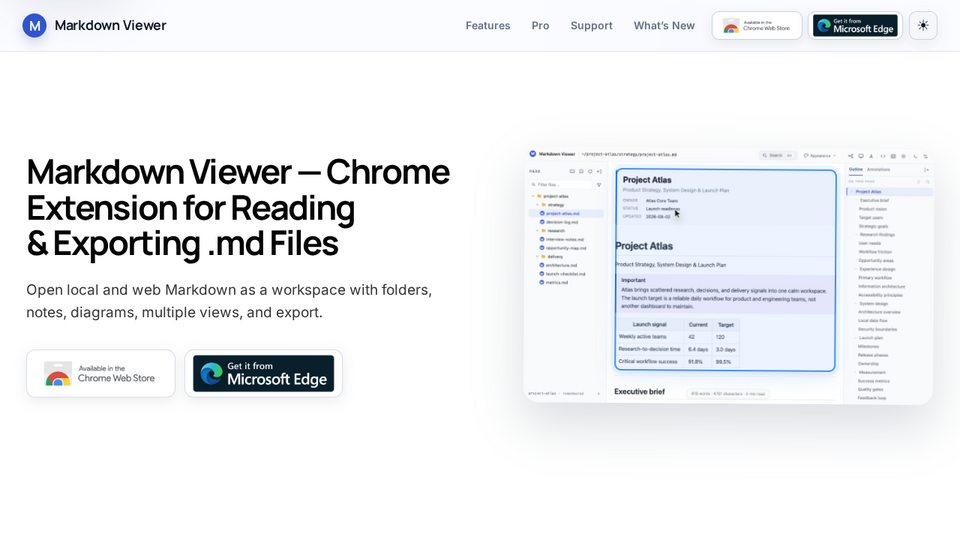Open the What's New nav link

[664, 26]
